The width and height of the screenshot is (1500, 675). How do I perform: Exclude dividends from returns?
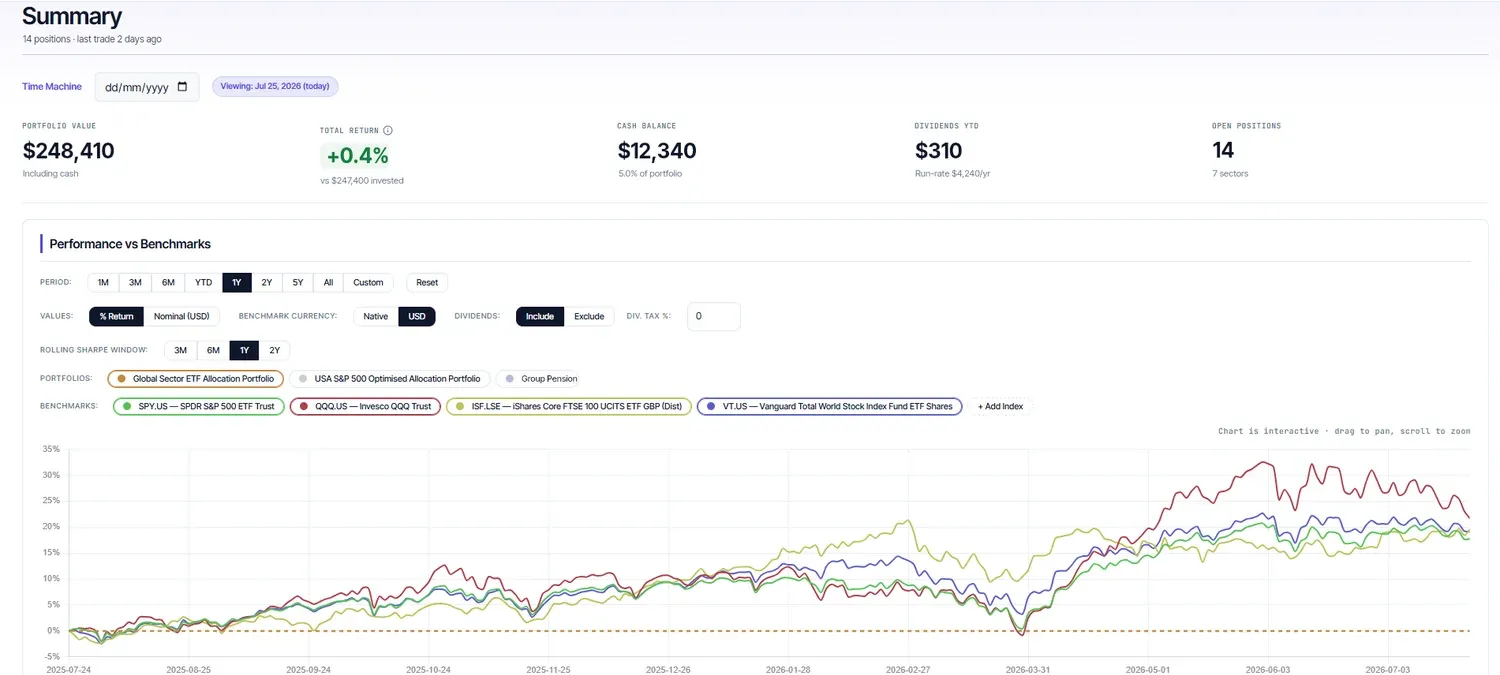(x=589, y=316)
